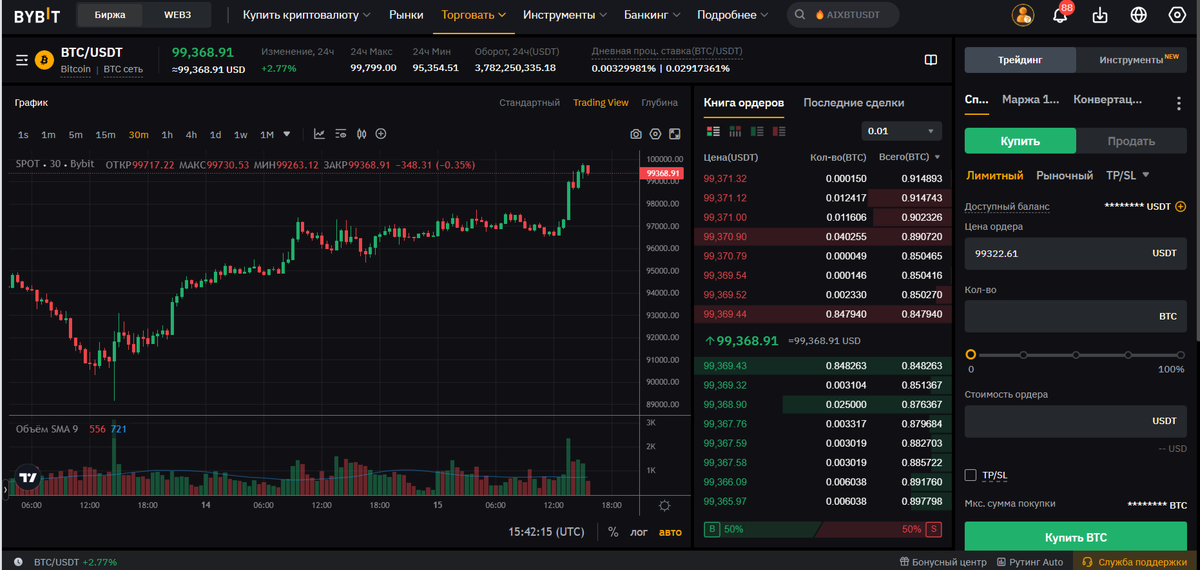
Task: Open the chart display settings icon
Action: click(x=340, y=134)
